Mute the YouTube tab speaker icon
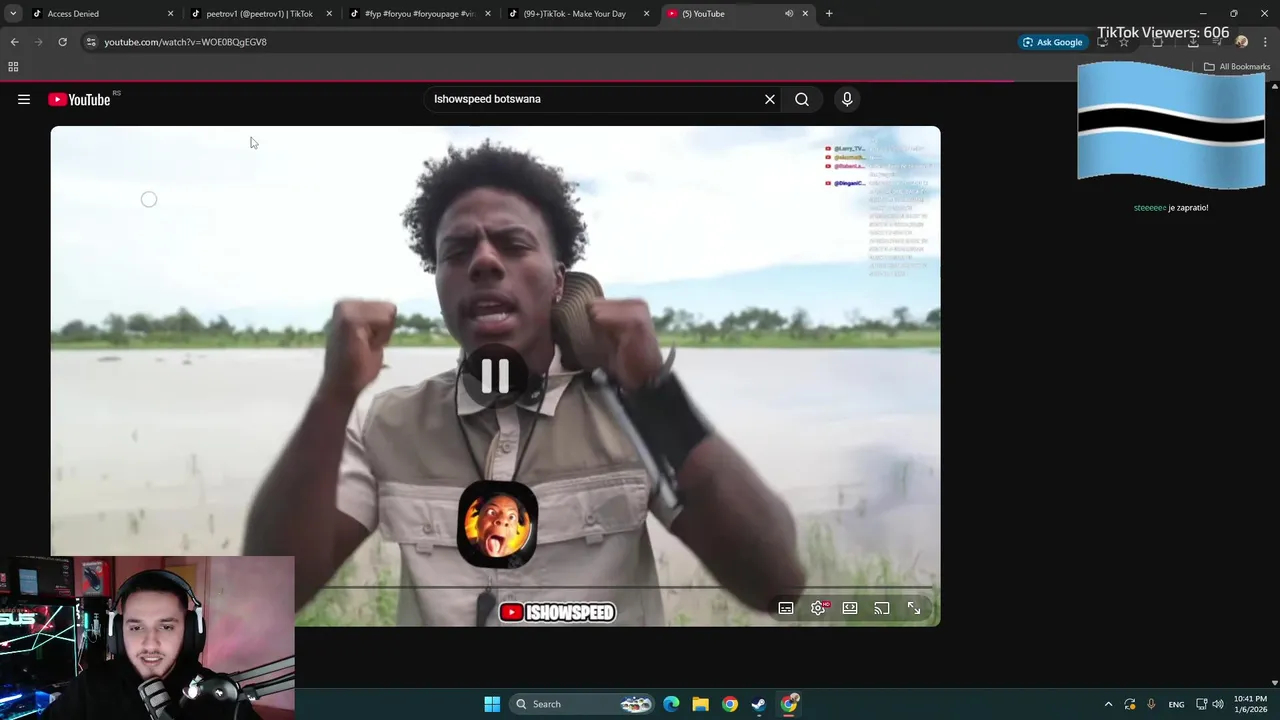 (789, 14)
